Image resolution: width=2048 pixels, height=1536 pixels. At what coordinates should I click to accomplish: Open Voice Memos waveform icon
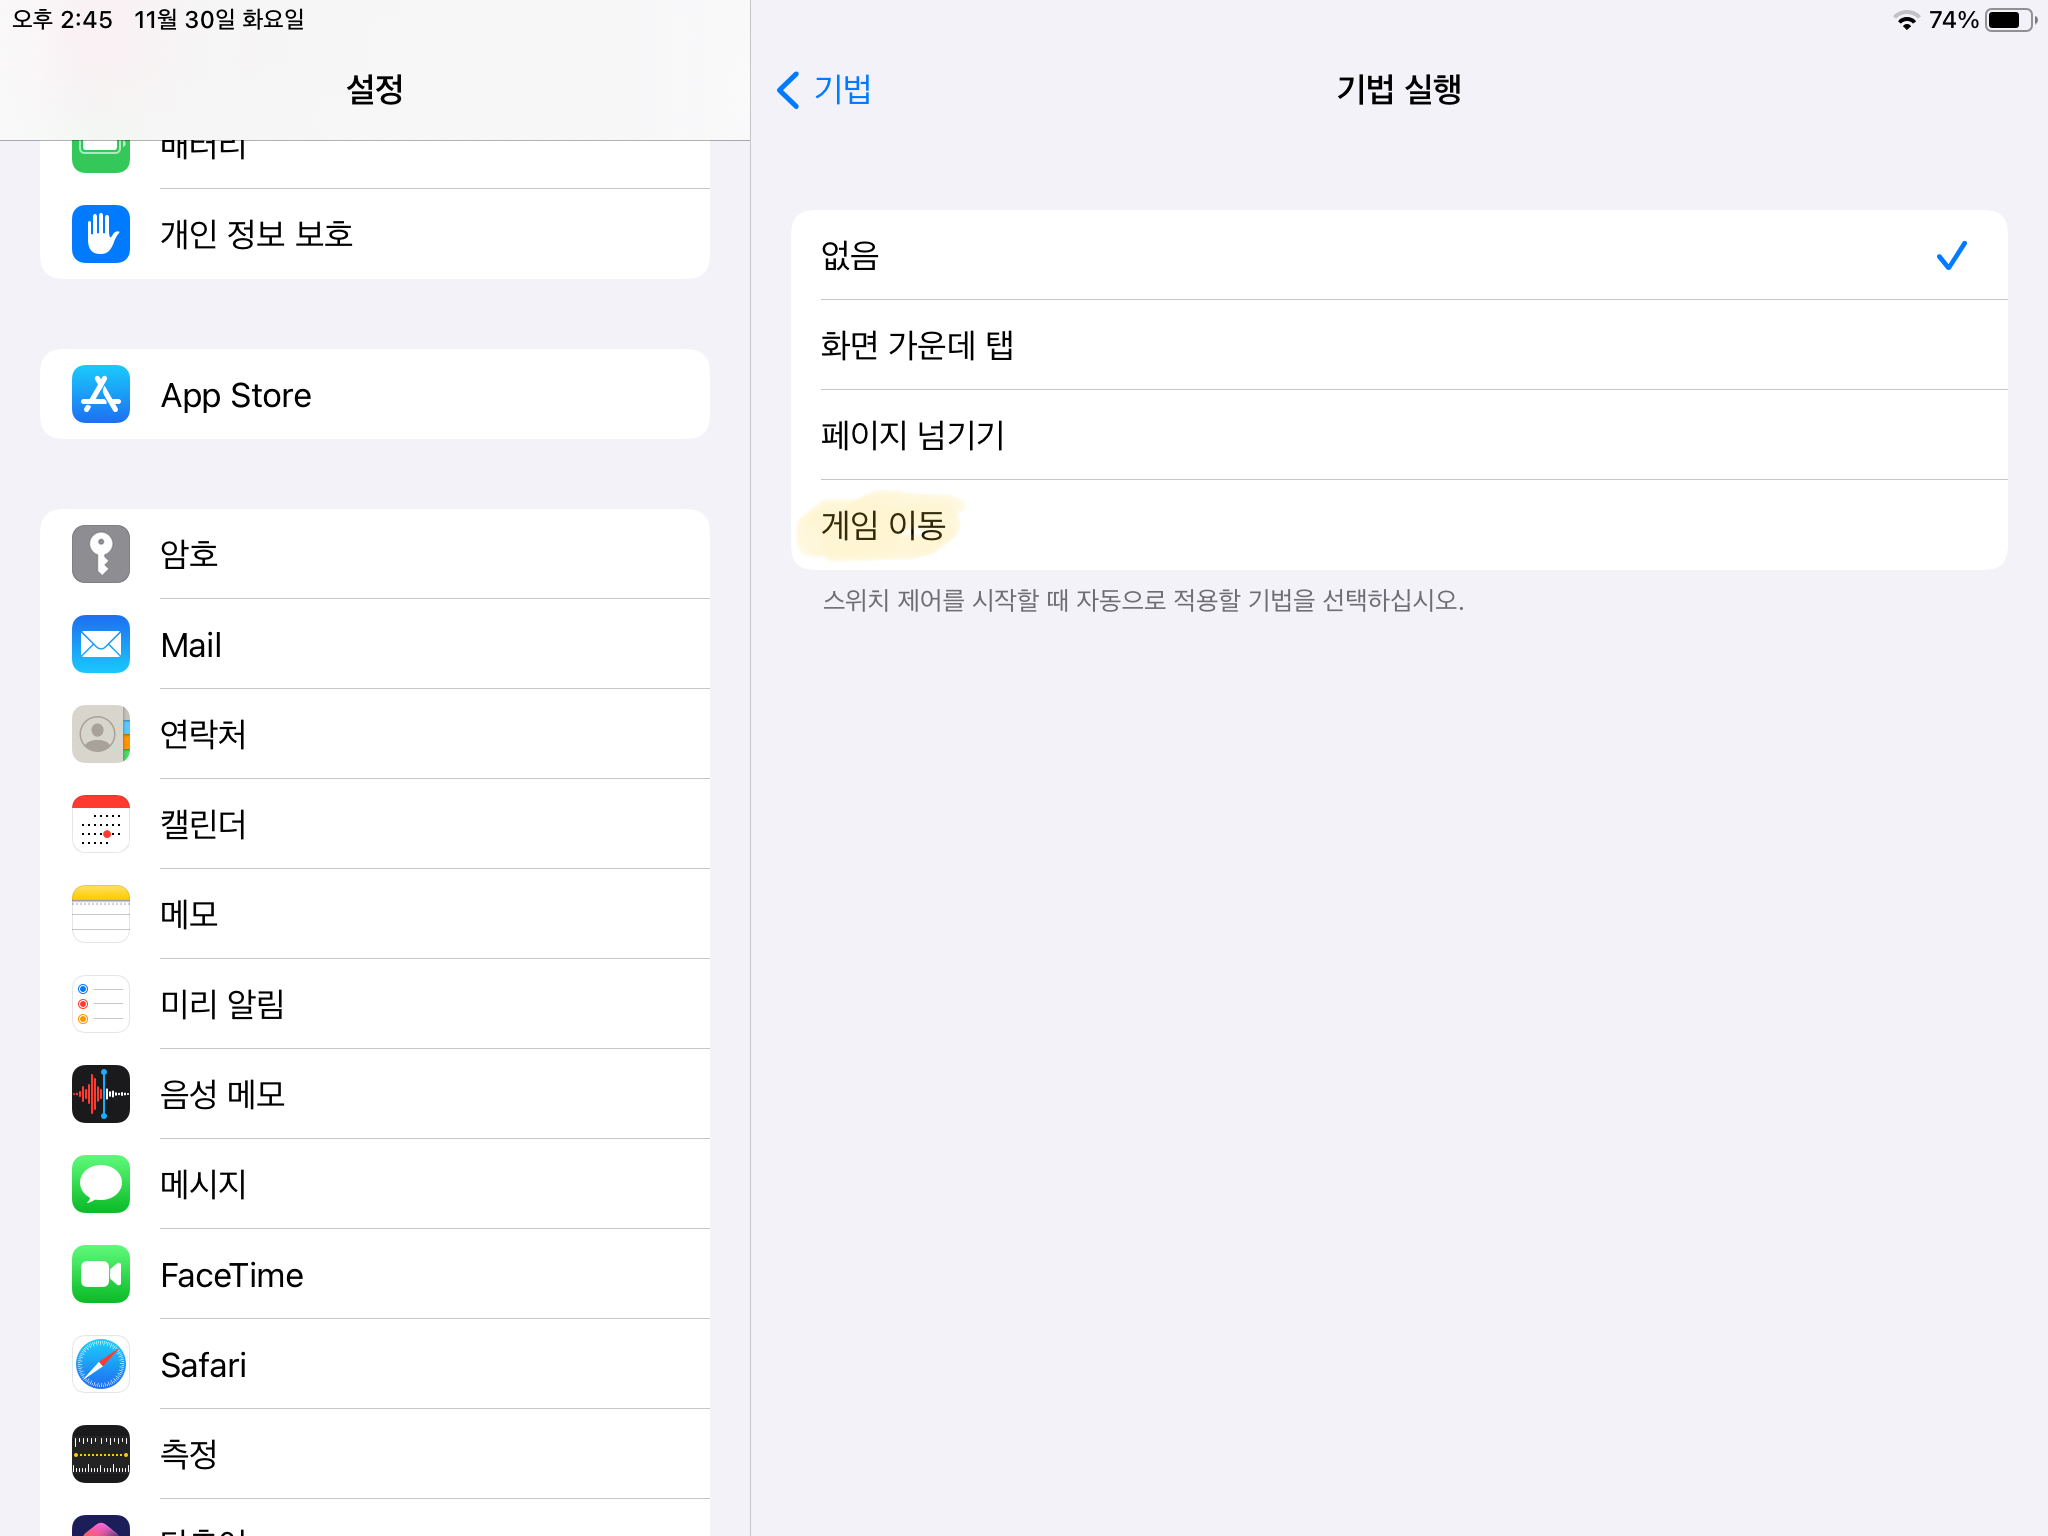(101, 1094)
